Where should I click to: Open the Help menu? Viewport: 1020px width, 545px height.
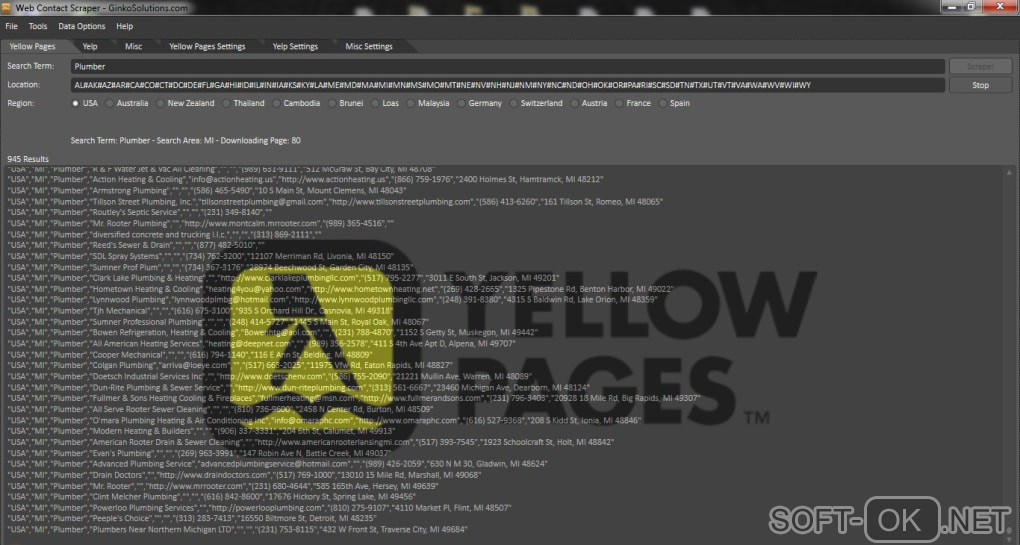124,26
